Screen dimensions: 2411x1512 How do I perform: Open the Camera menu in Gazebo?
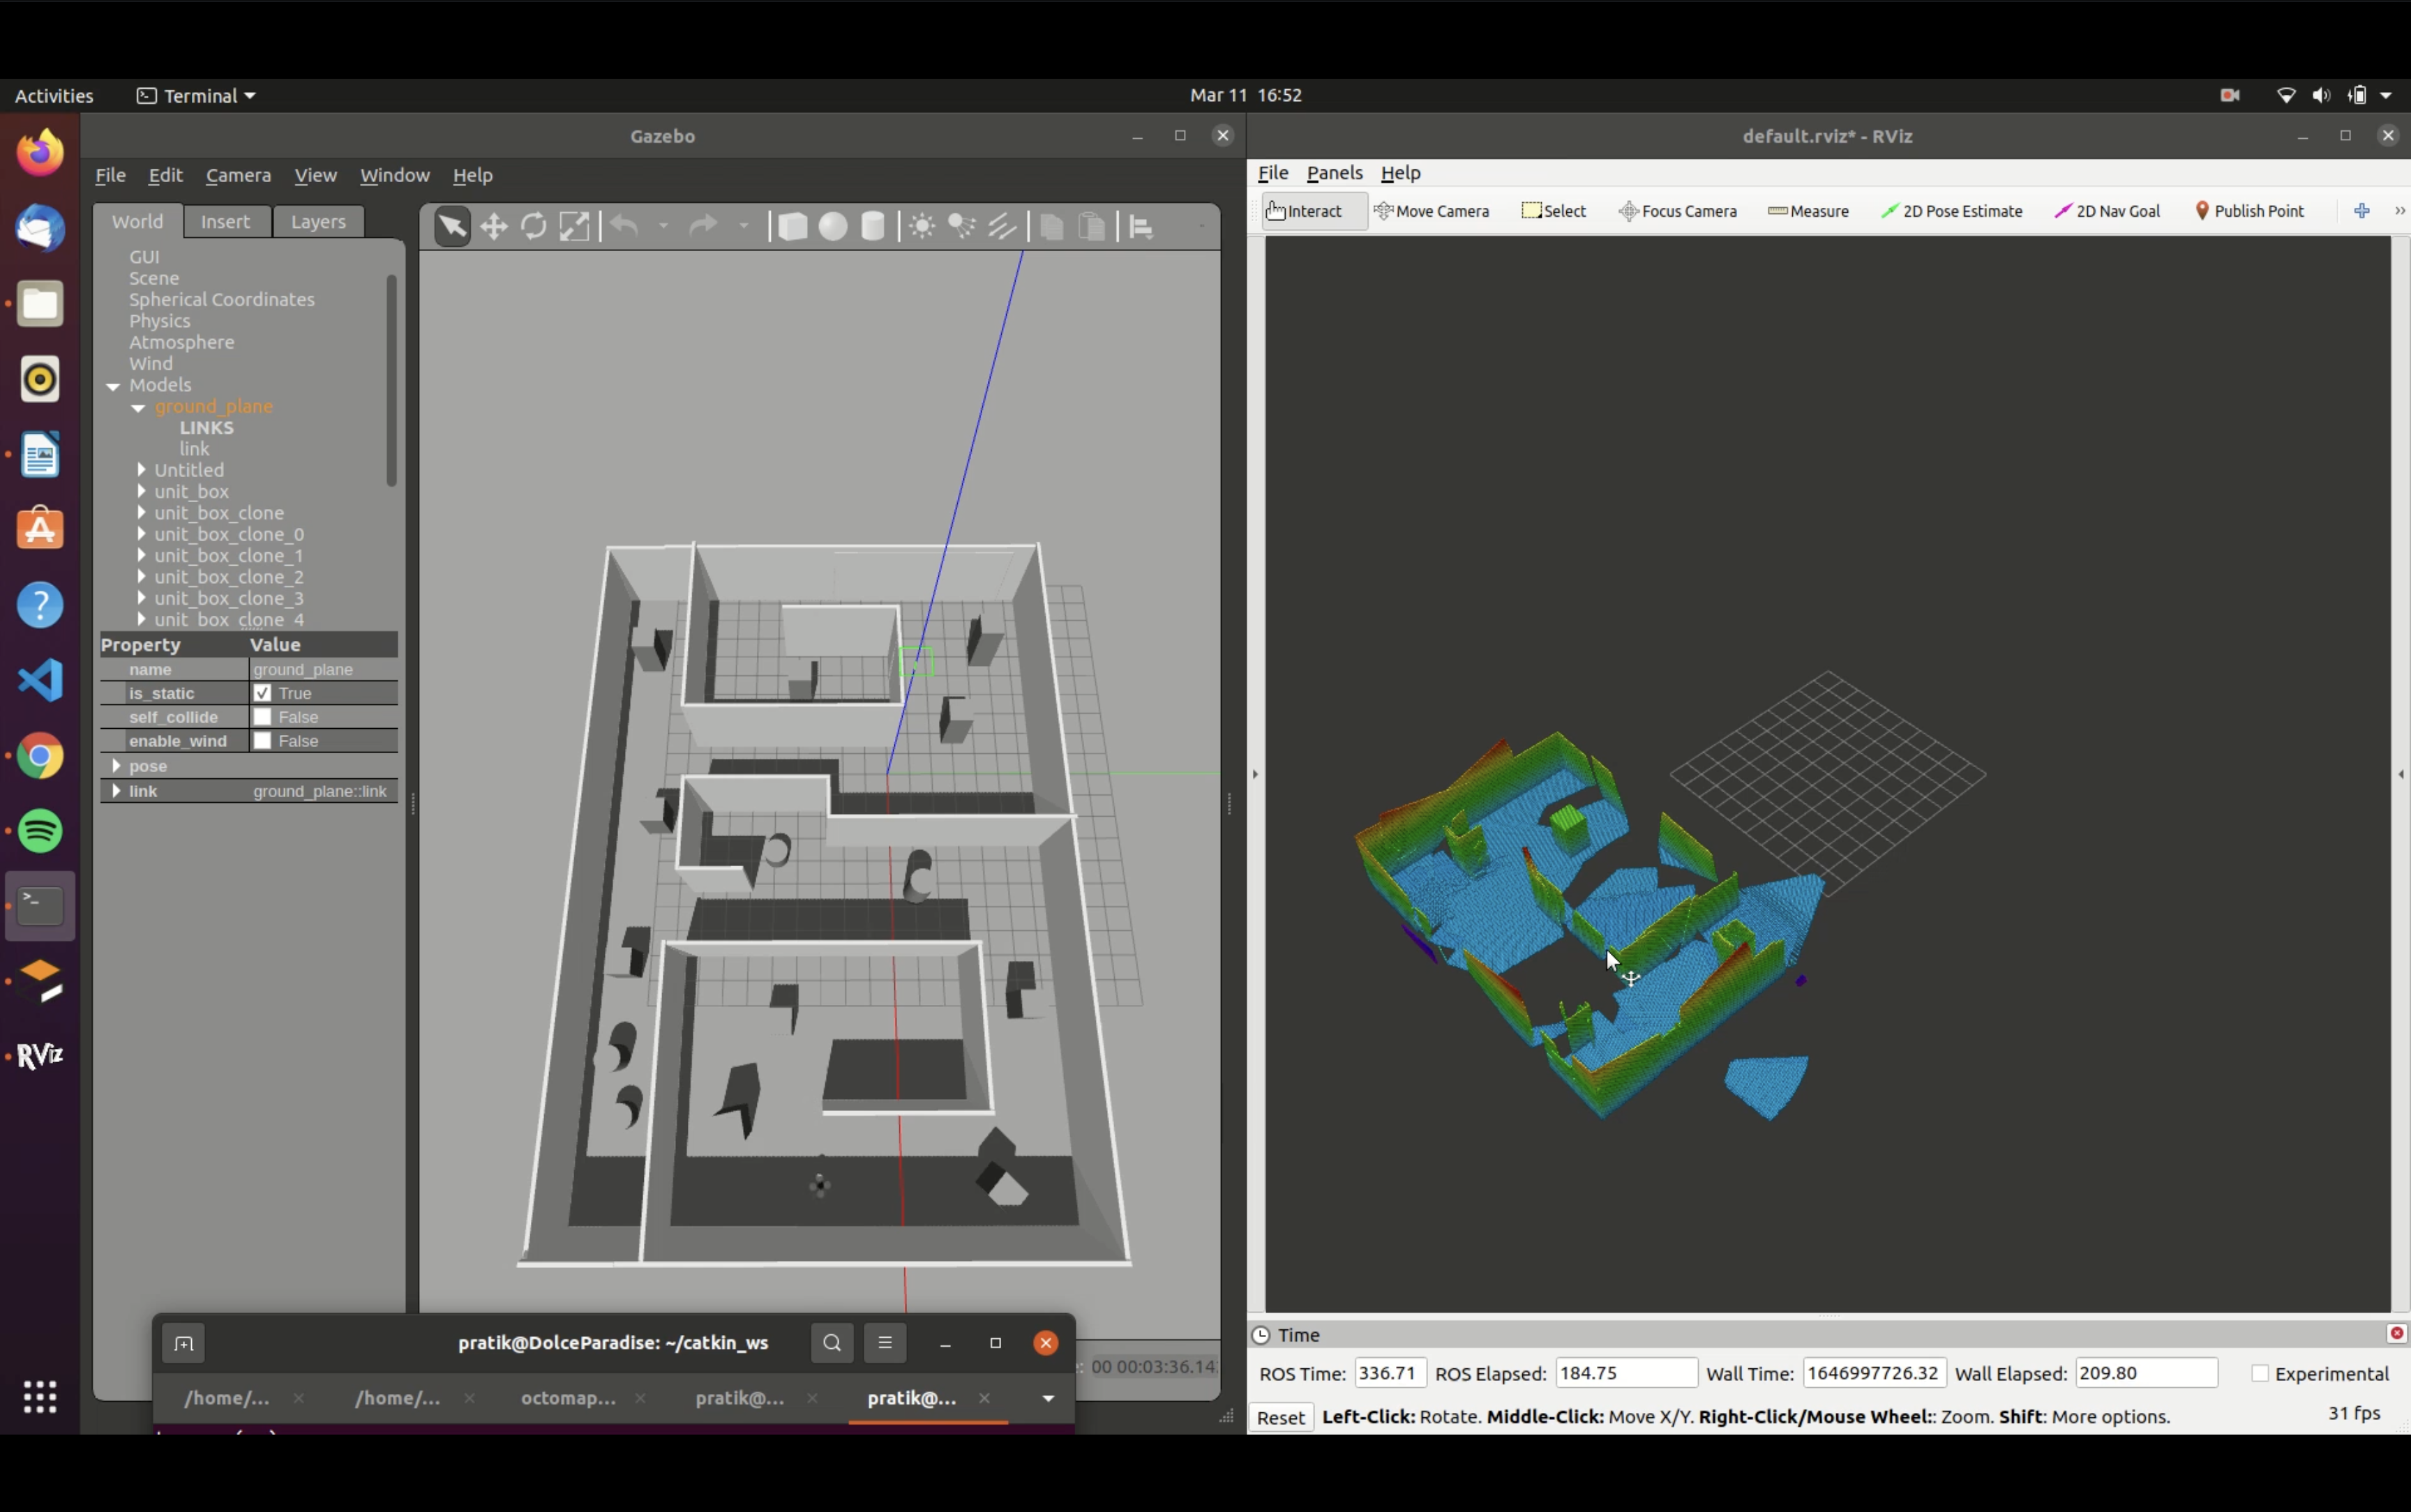click(238, 175)
